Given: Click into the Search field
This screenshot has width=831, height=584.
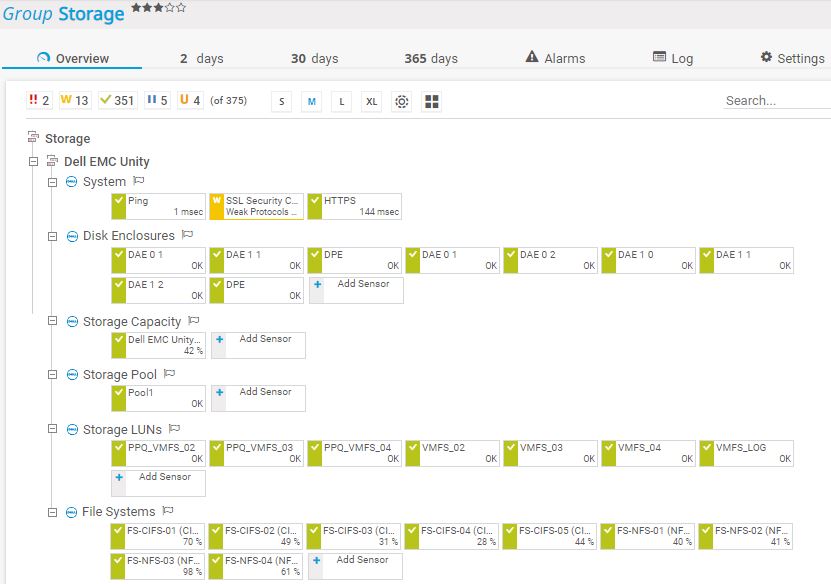Looking at the screenshot, I should point(777,101).
